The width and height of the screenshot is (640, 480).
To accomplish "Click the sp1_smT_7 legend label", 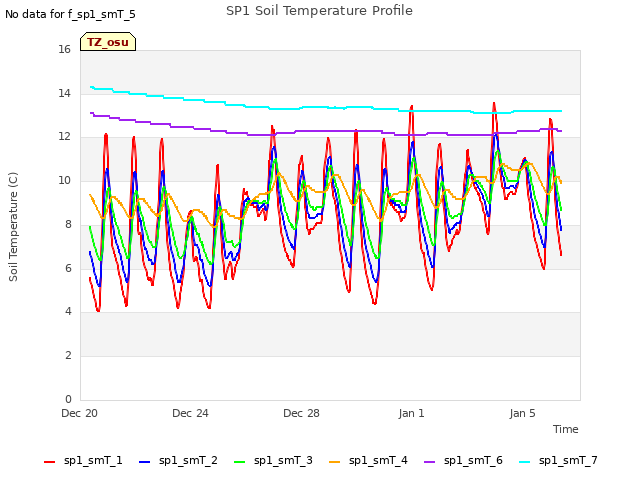I will [568, 460].
